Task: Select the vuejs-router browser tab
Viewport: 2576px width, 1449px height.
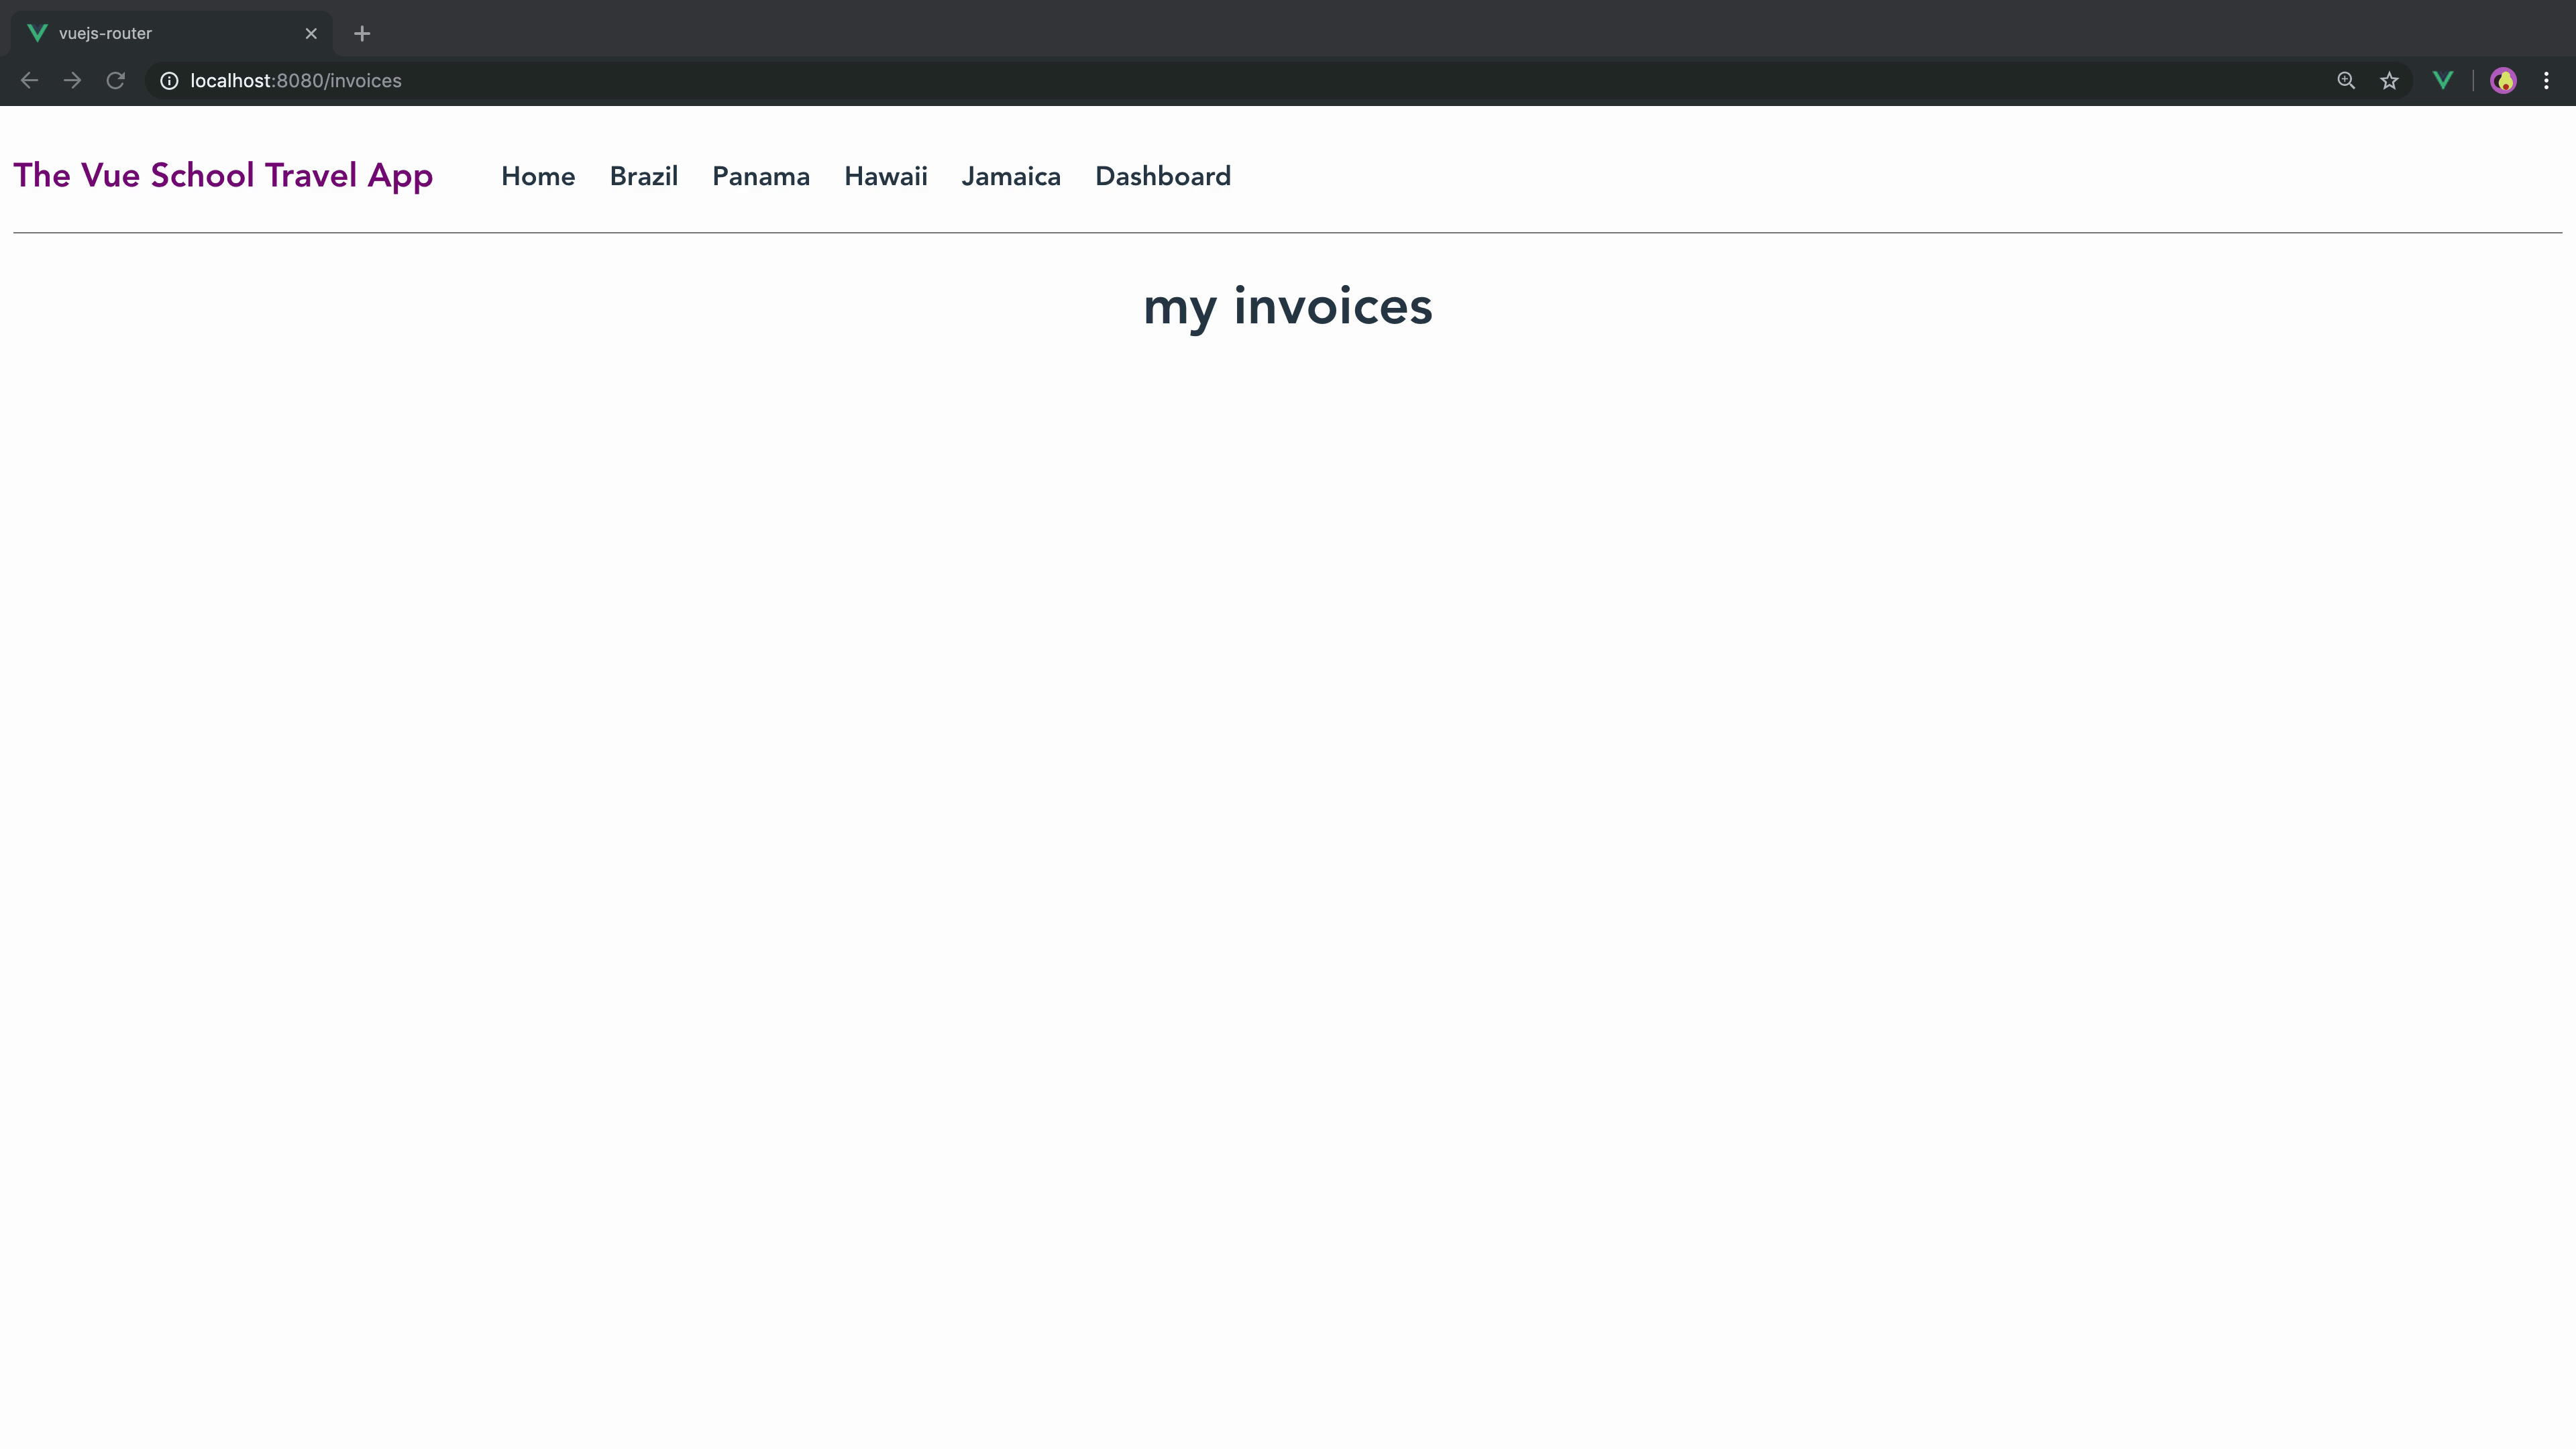Action: point(172,34)
